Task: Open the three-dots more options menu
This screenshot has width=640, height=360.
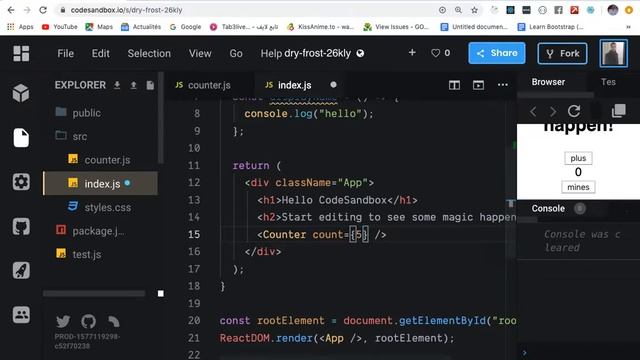Action: tap(503, 85)
